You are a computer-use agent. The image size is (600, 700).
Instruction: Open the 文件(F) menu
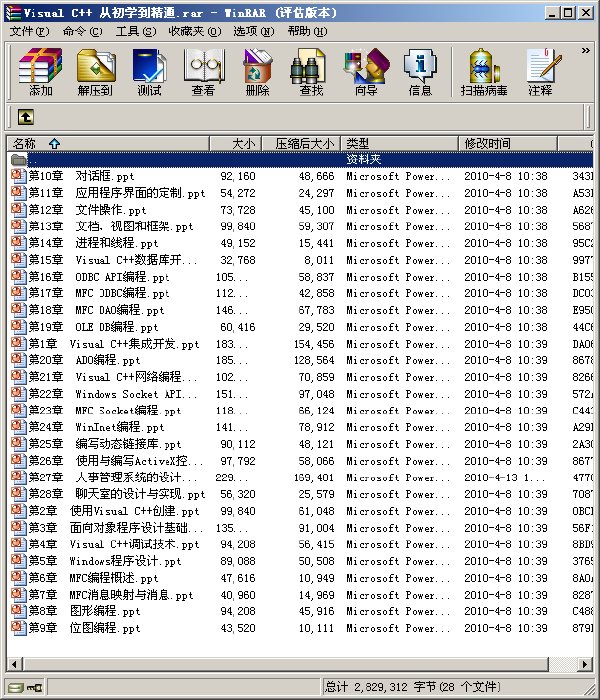pos(29,32)
